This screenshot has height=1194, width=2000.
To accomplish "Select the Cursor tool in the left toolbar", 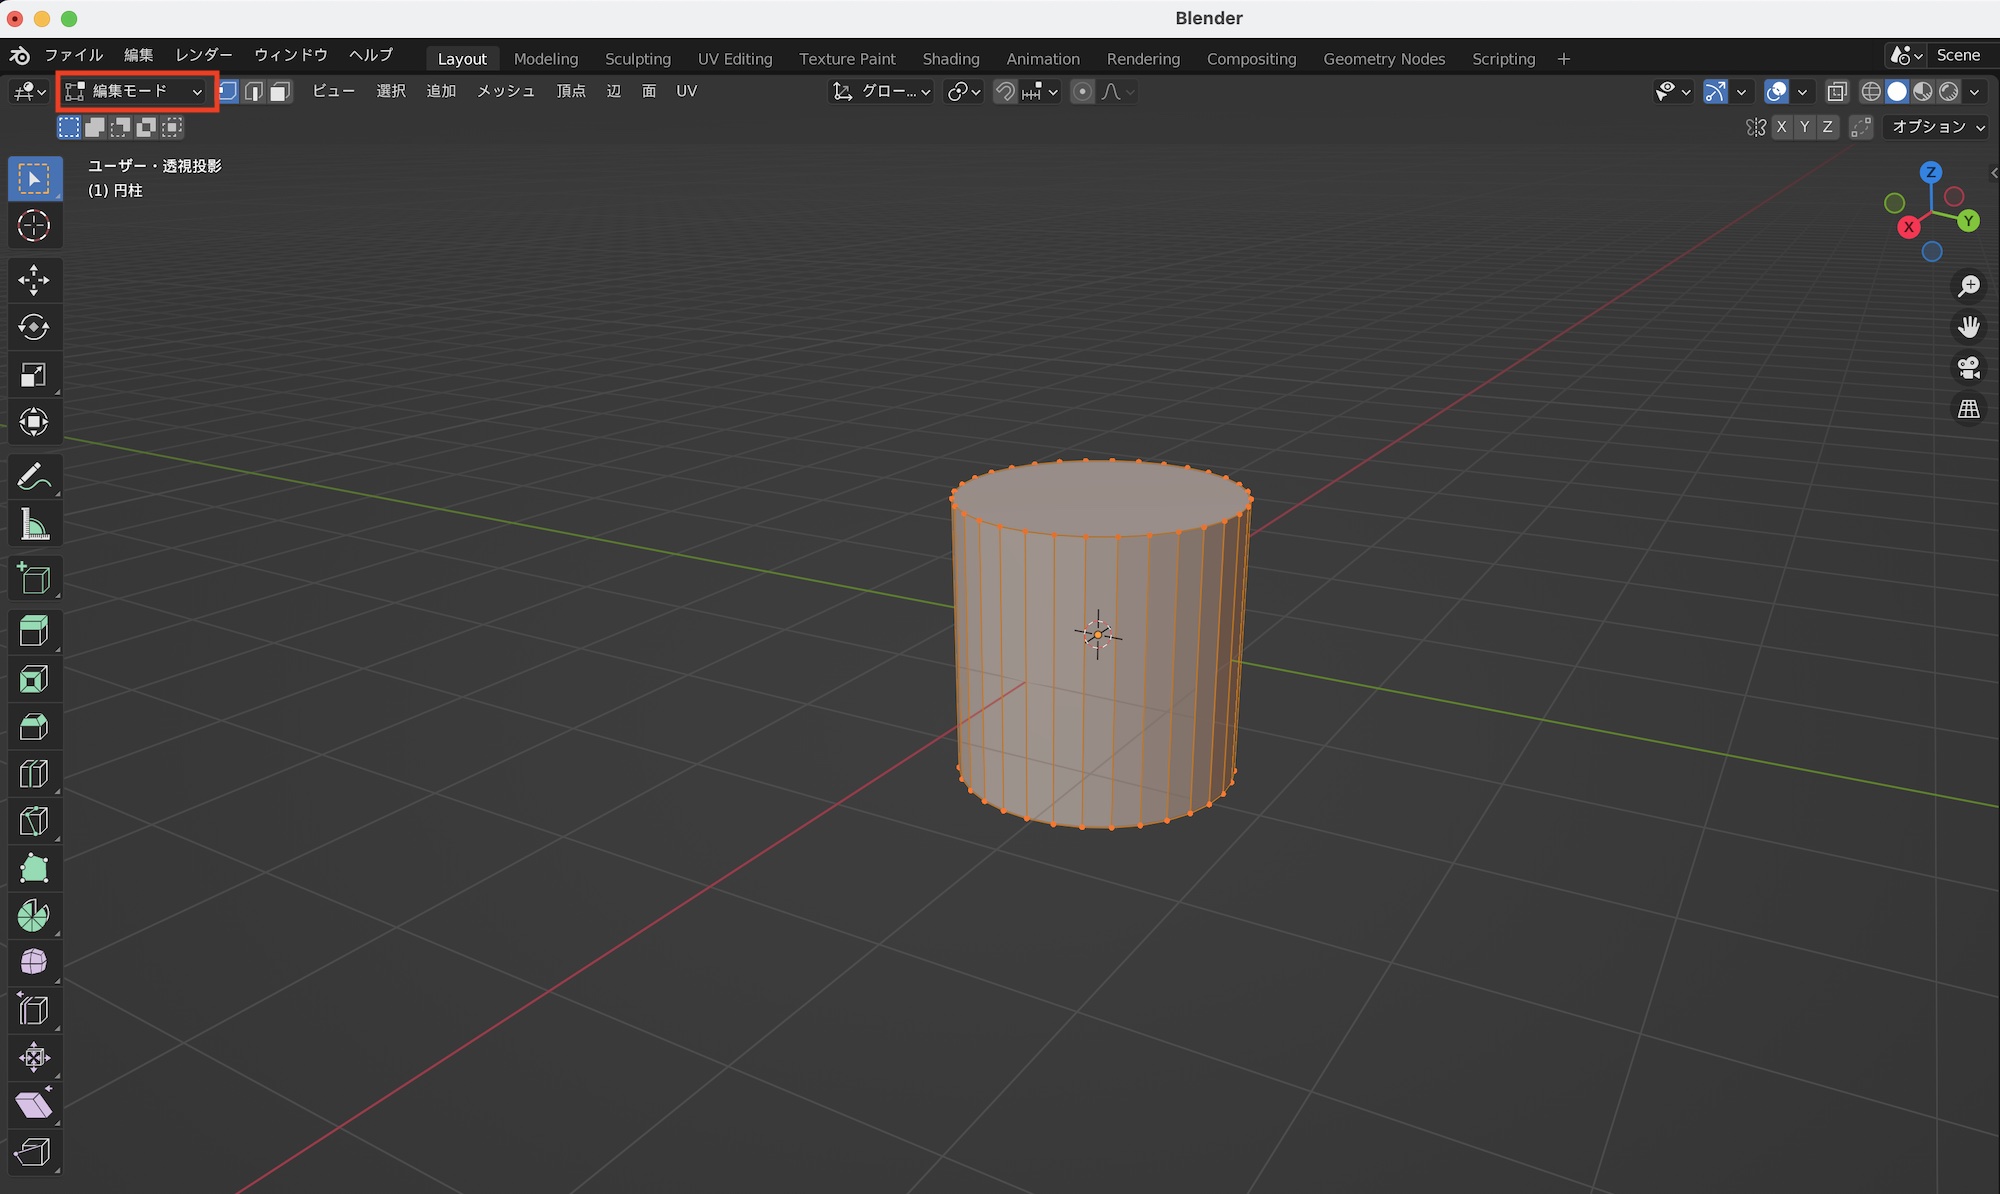I will (34, 226).
